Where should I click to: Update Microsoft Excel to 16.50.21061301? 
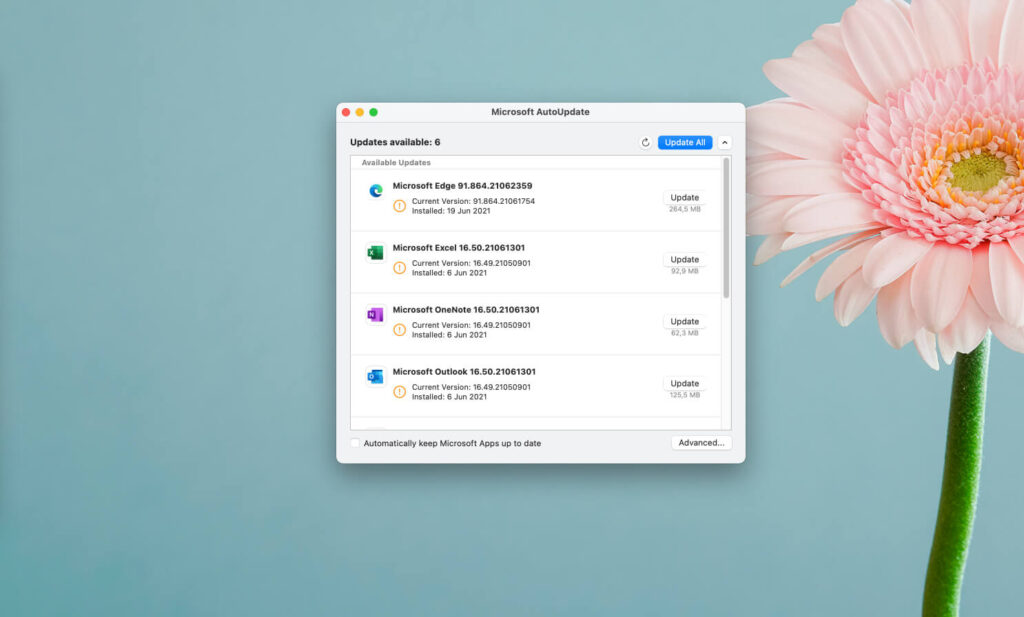(685, 259)
